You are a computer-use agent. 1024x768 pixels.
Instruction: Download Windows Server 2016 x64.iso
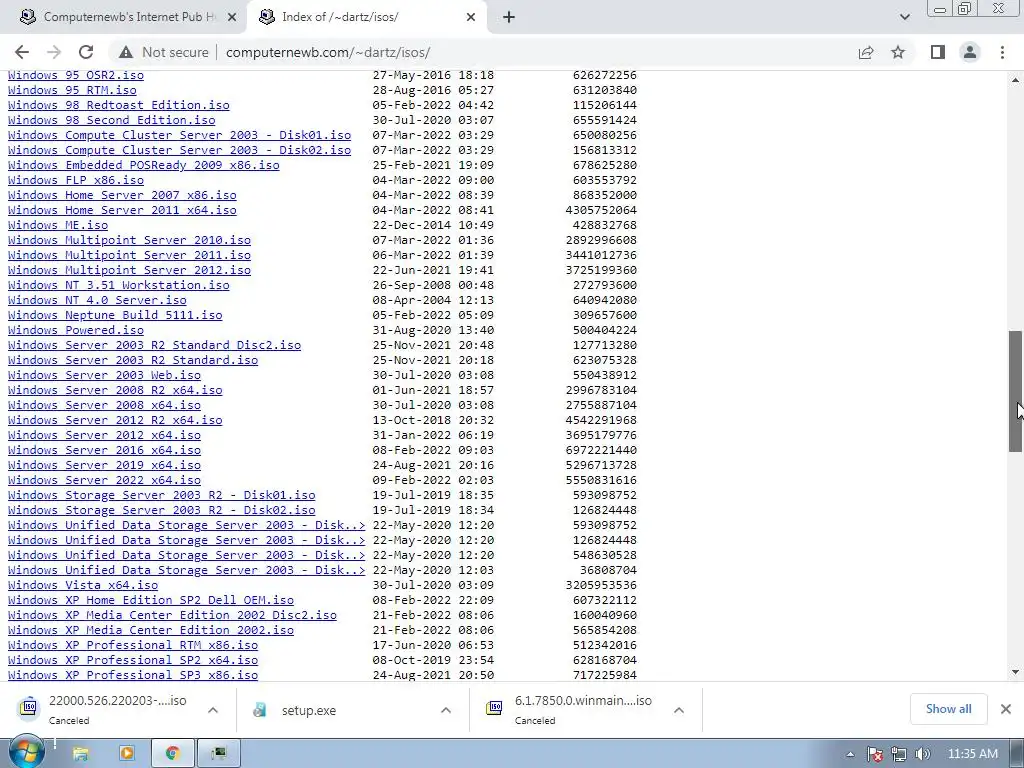pyautogui.click(x=104, y=450)
